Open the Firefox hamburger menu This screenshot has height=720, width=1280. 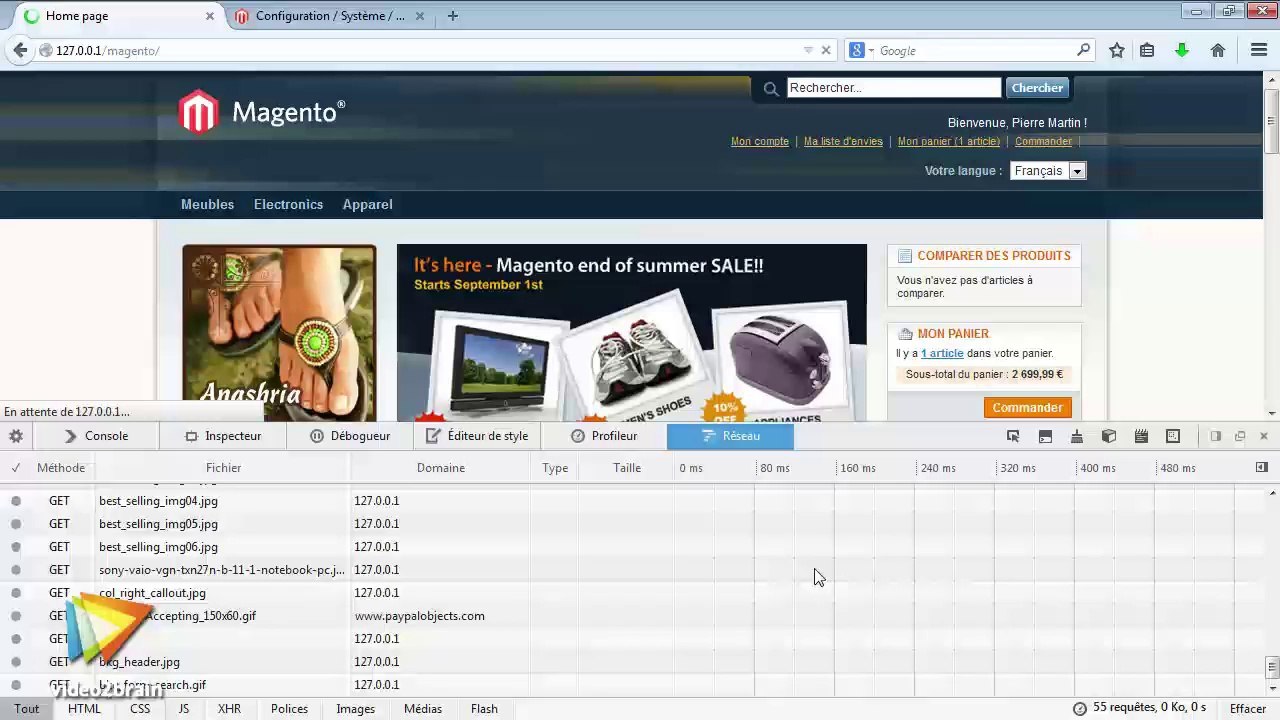(x=1259, y=50)
